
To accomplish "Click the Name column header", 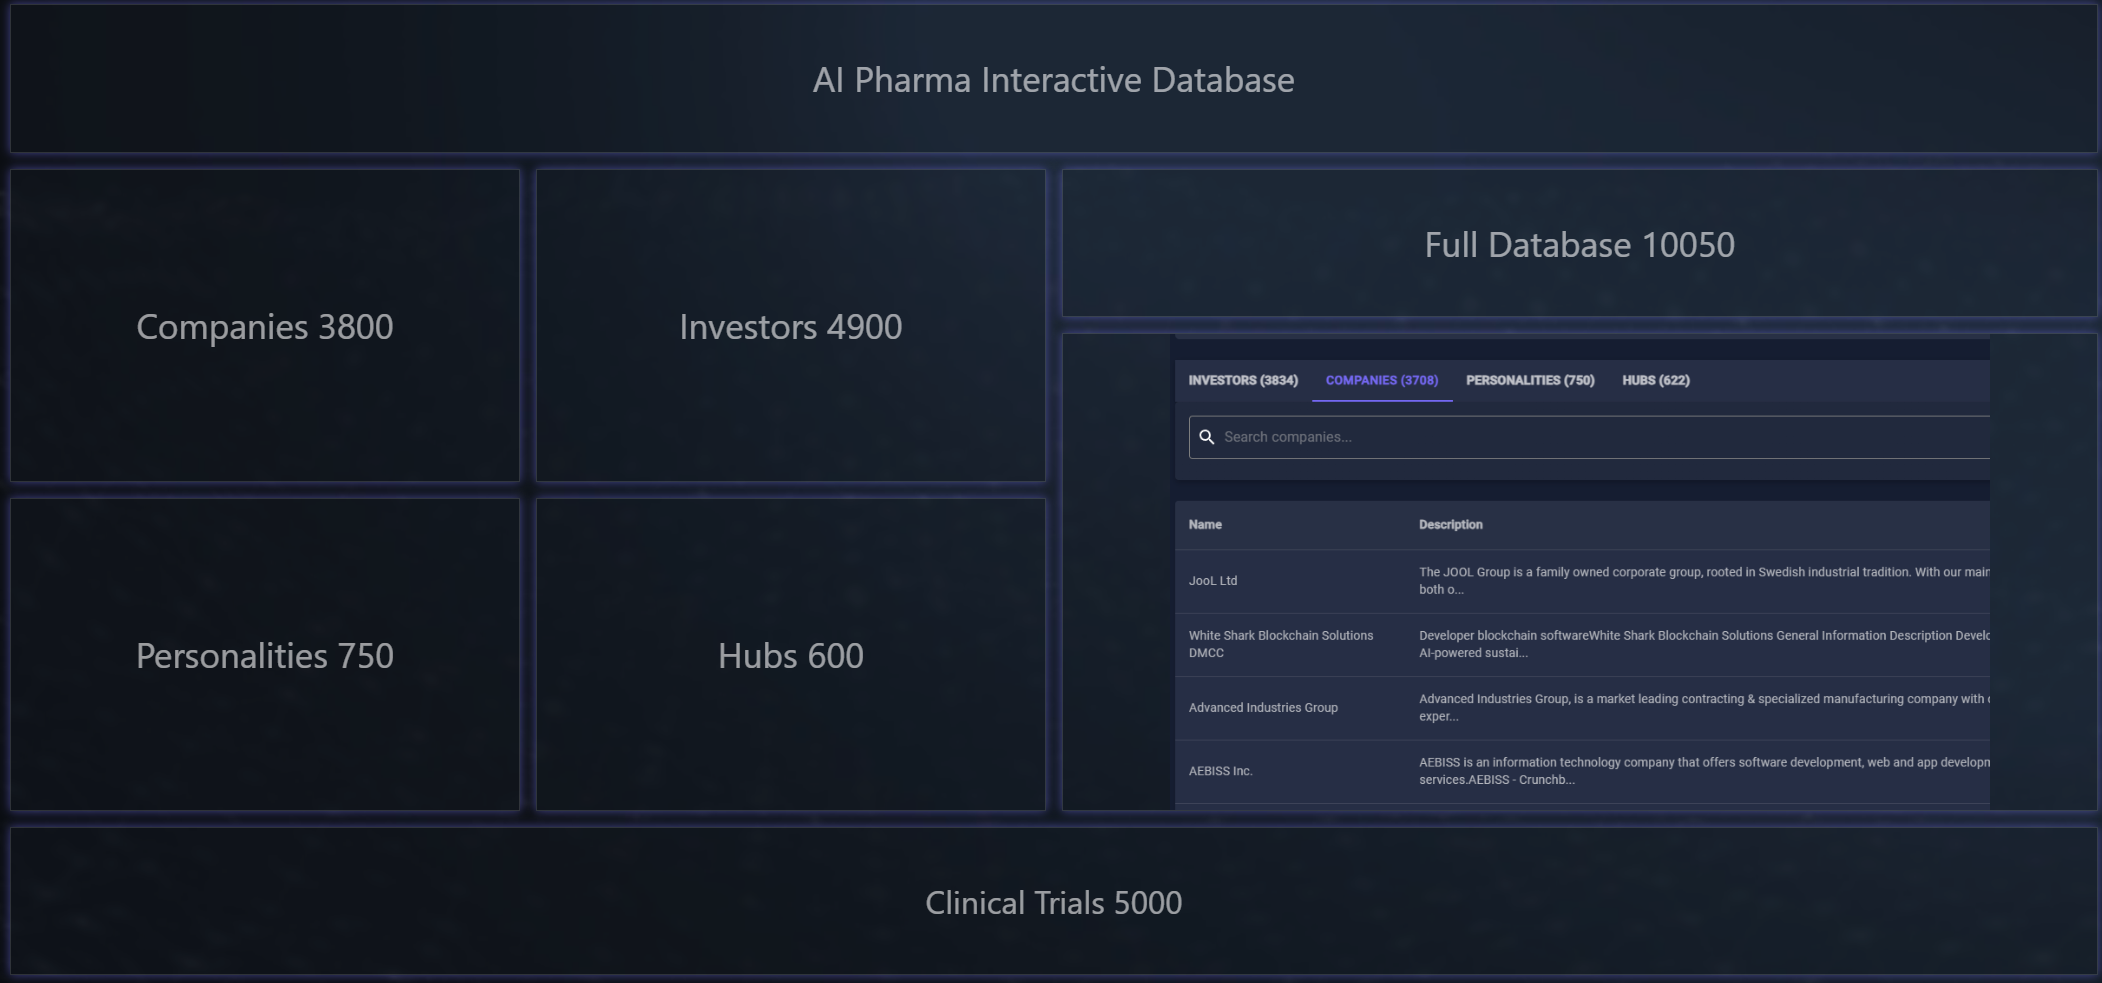I will click(1205, 525).
